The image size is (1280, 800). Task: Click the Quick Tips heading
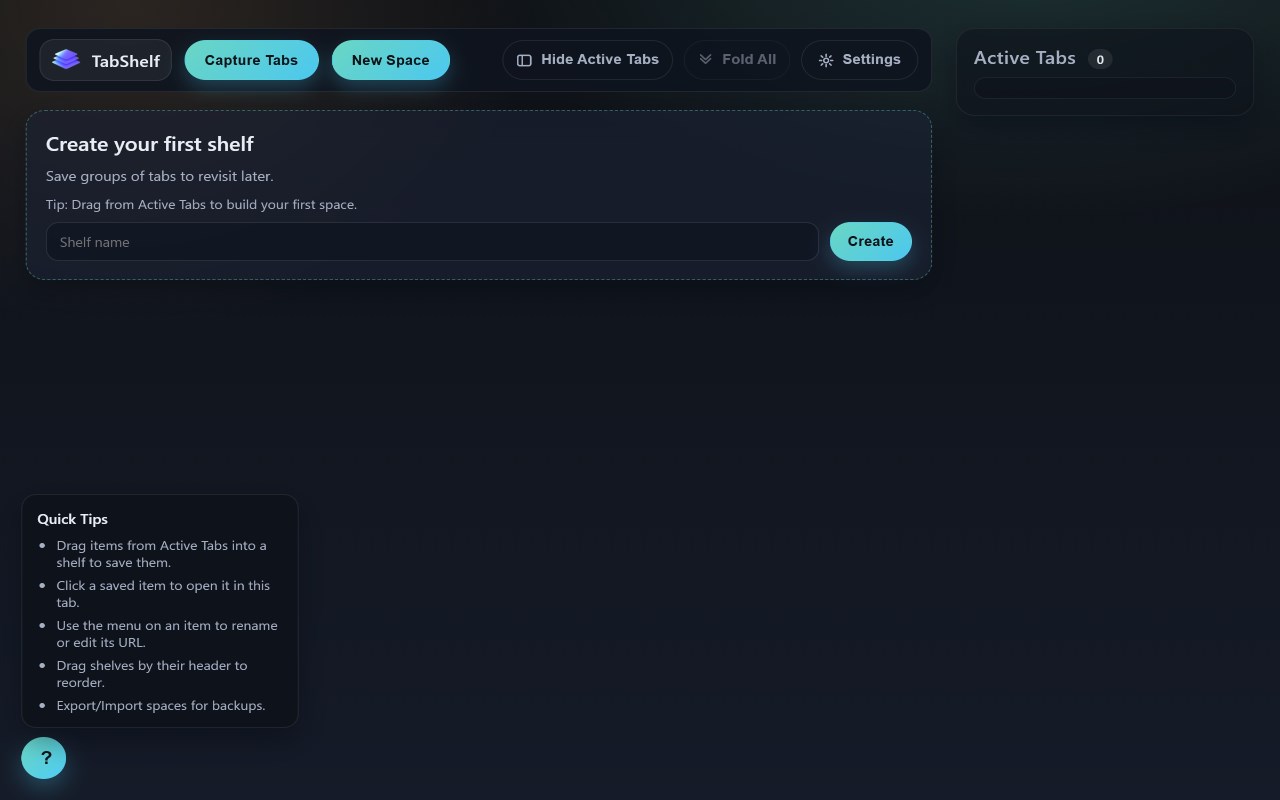click(72, 519)
